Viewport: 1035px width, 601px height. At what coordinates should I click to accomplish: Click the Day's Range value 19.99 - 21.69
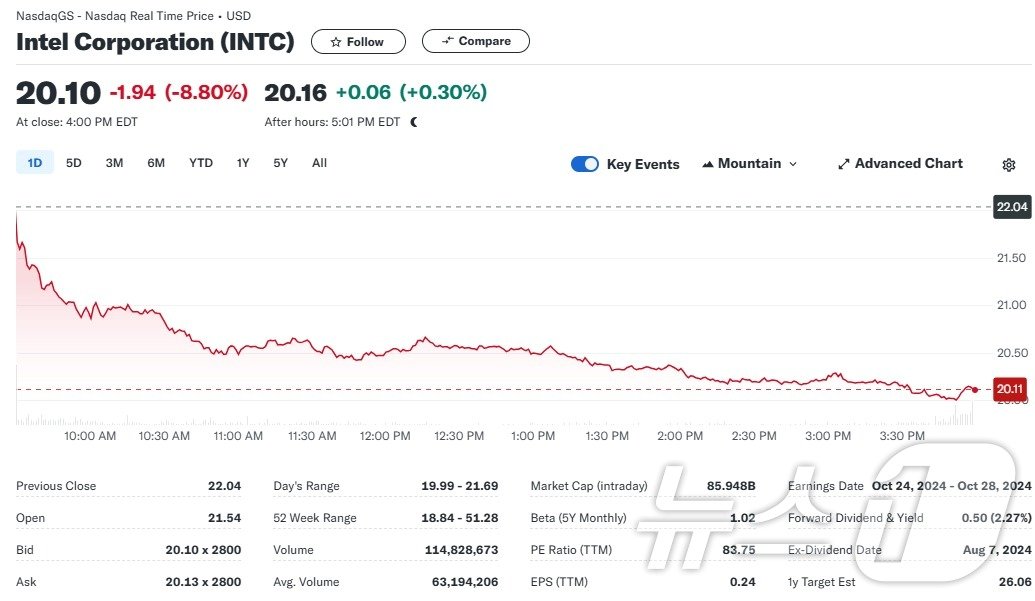459,486
